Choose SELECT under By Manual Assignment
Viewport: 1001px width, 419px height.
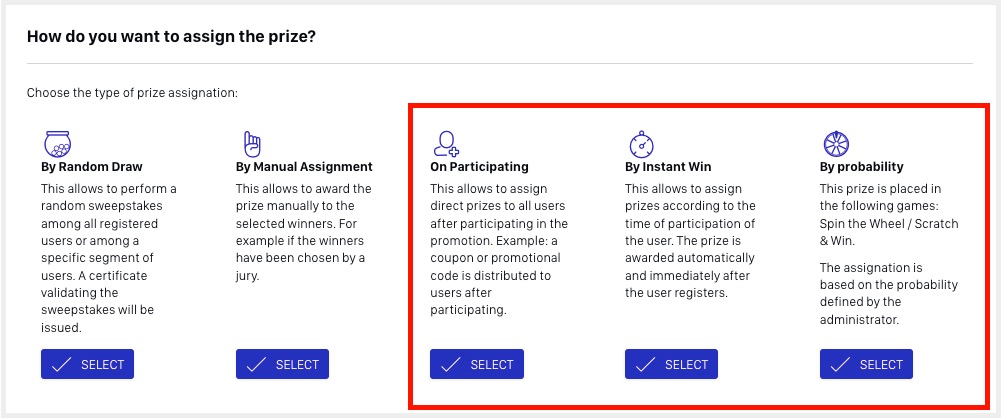coord(282,364)
